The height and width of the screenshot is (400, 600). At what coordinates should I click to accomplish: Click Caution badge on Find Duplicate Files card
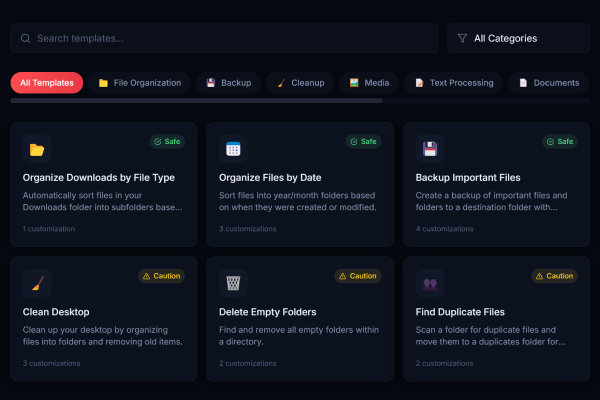[554, 276]
